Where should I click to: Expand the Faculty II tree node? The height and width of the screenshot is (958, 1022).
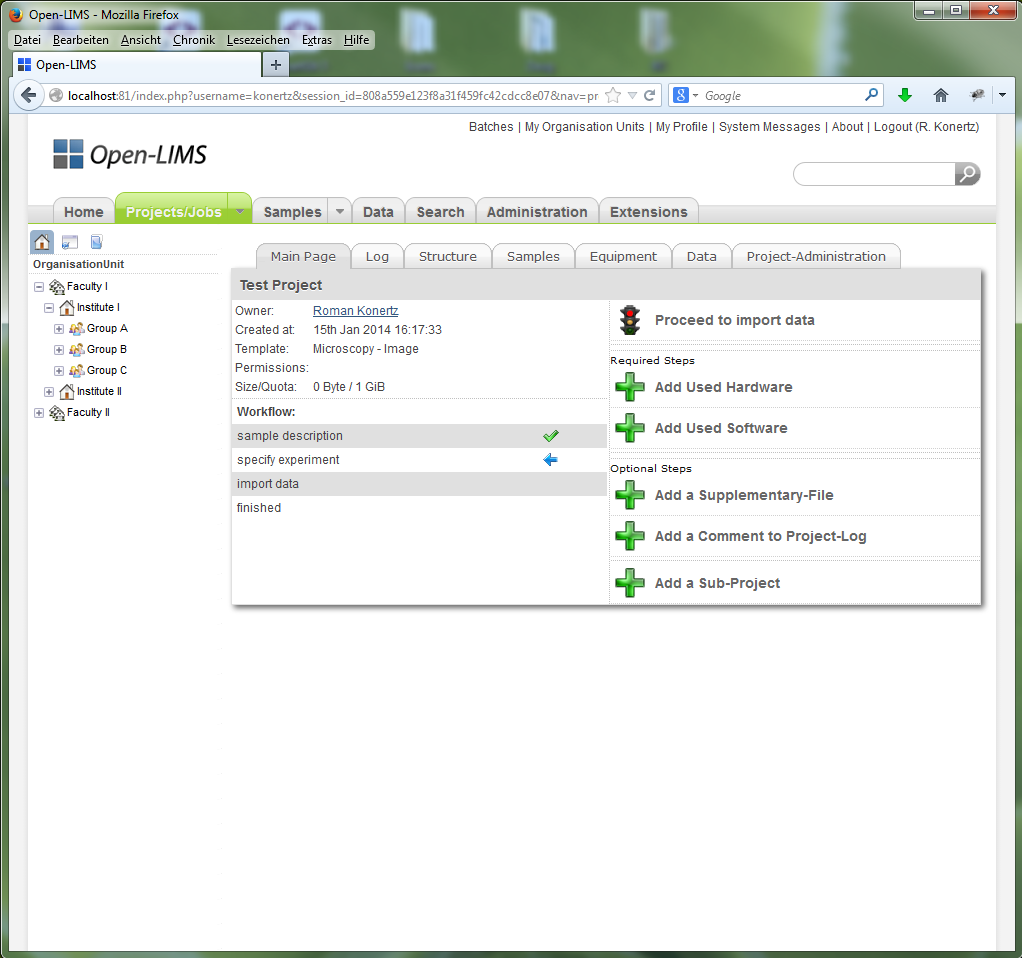click(38, 412)
